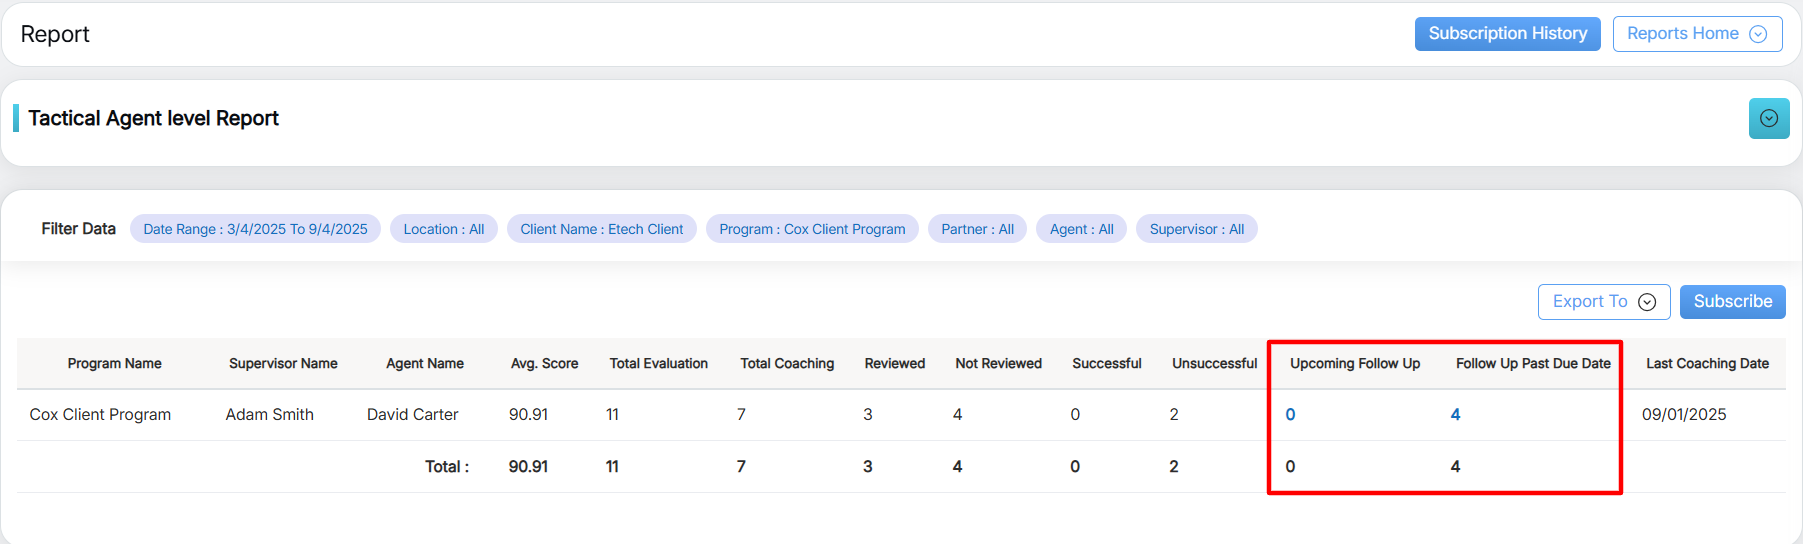The height and width of the screenshot is (544, 1803).
Task: Click the Program Name column header
Action: tap(114, 364)
